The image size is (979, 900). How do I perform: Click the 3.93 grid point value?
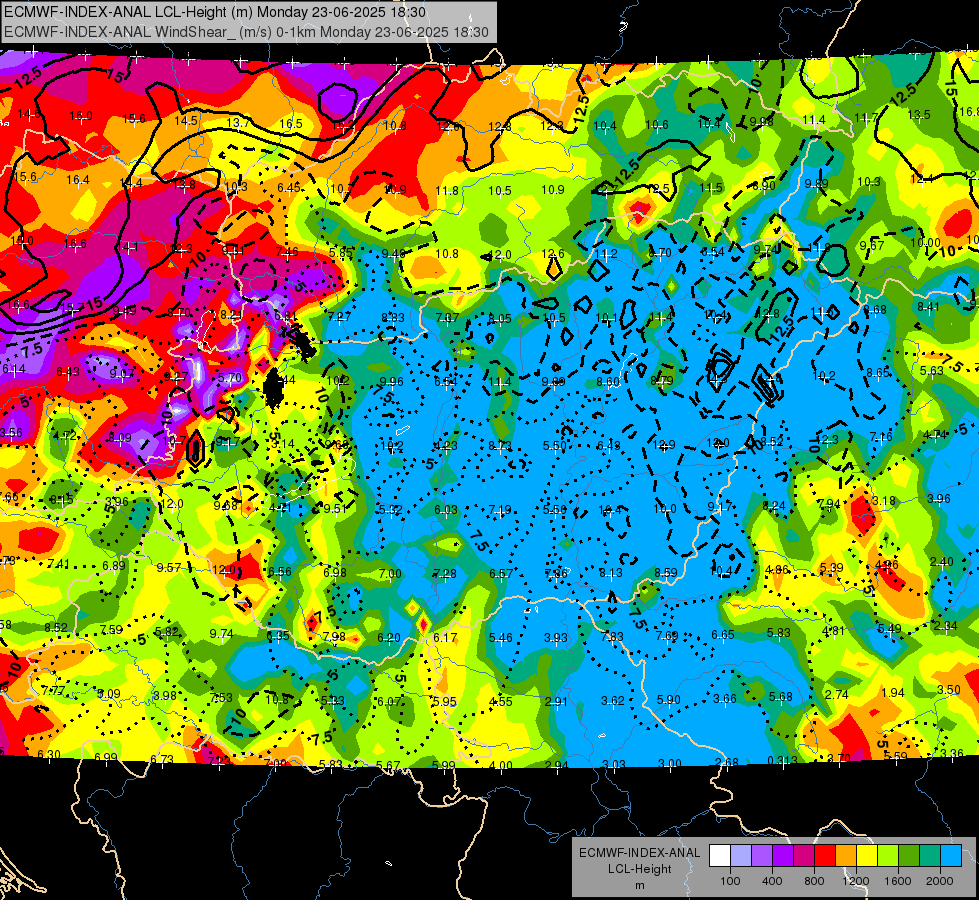(x=556, y=637)
